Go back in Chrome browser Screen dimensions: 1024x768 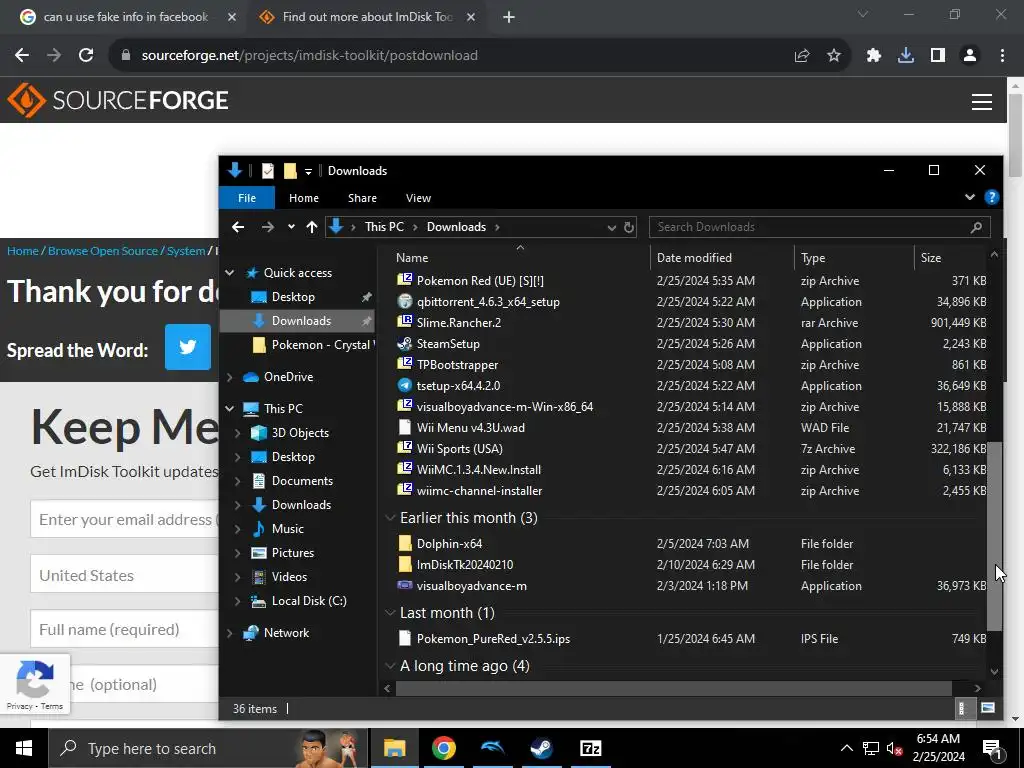[22, 56]
